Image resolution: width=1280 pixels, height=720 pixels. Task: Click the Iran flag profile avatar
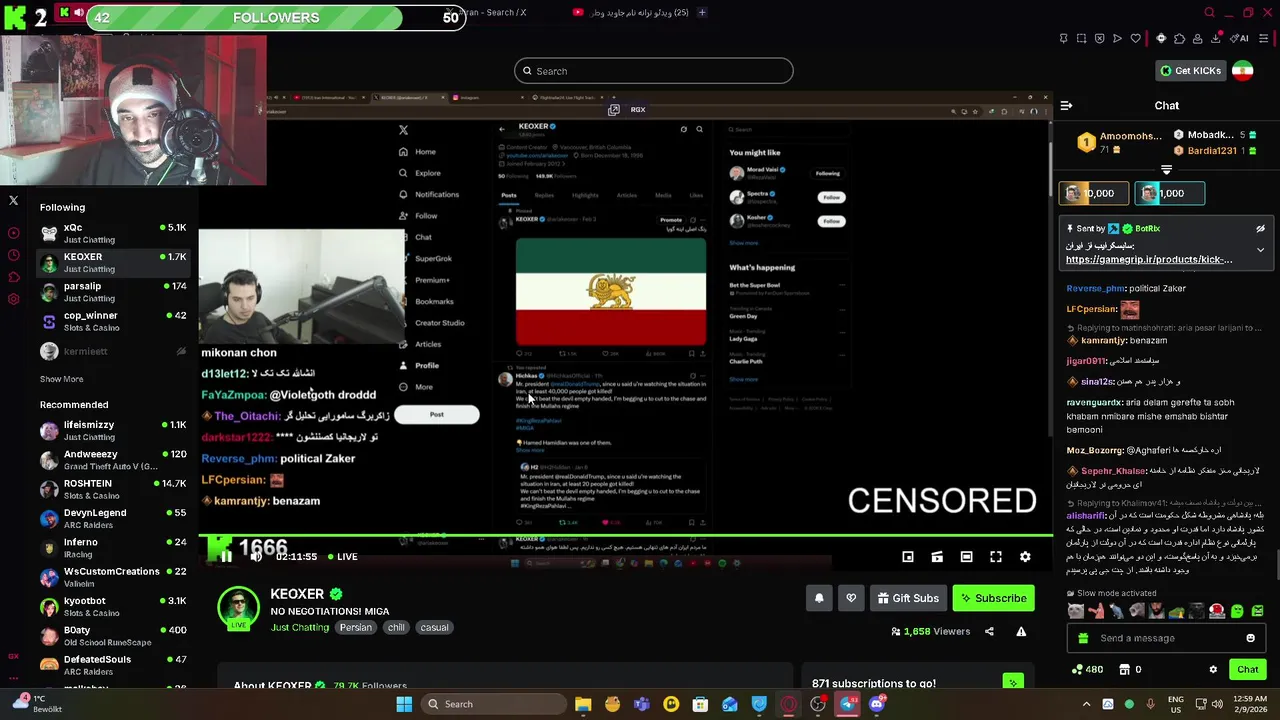1243,71
